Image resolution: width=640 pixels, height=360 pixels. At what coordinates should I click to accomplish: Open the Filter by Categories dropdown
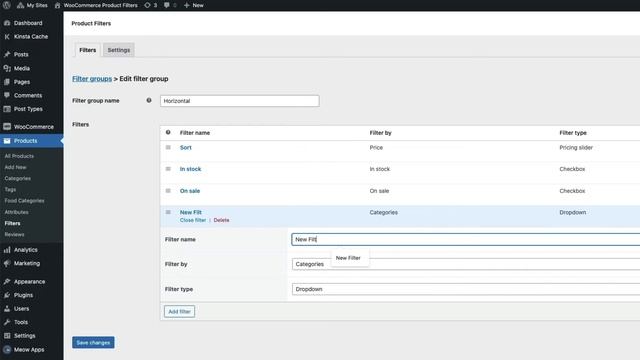[x=466, y=264]
